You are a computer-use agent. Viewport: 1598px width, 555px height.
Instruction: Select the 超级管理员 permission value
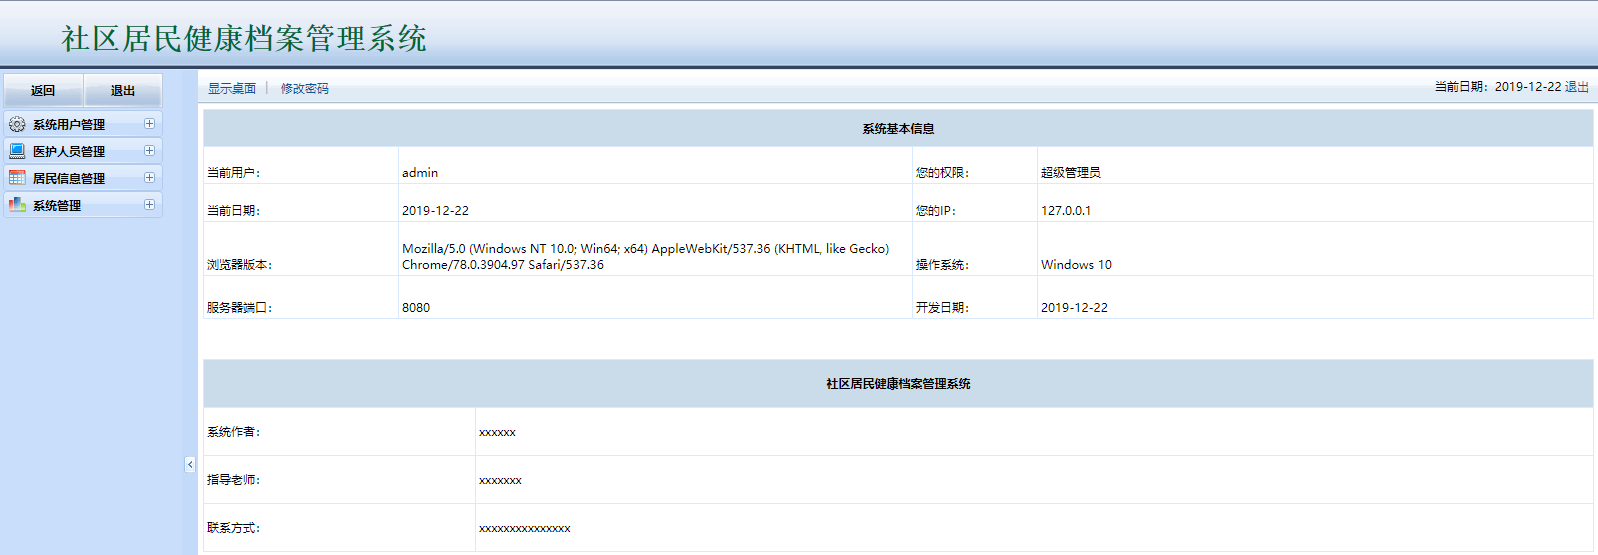pyautogui.click(x=1071, y=172)
